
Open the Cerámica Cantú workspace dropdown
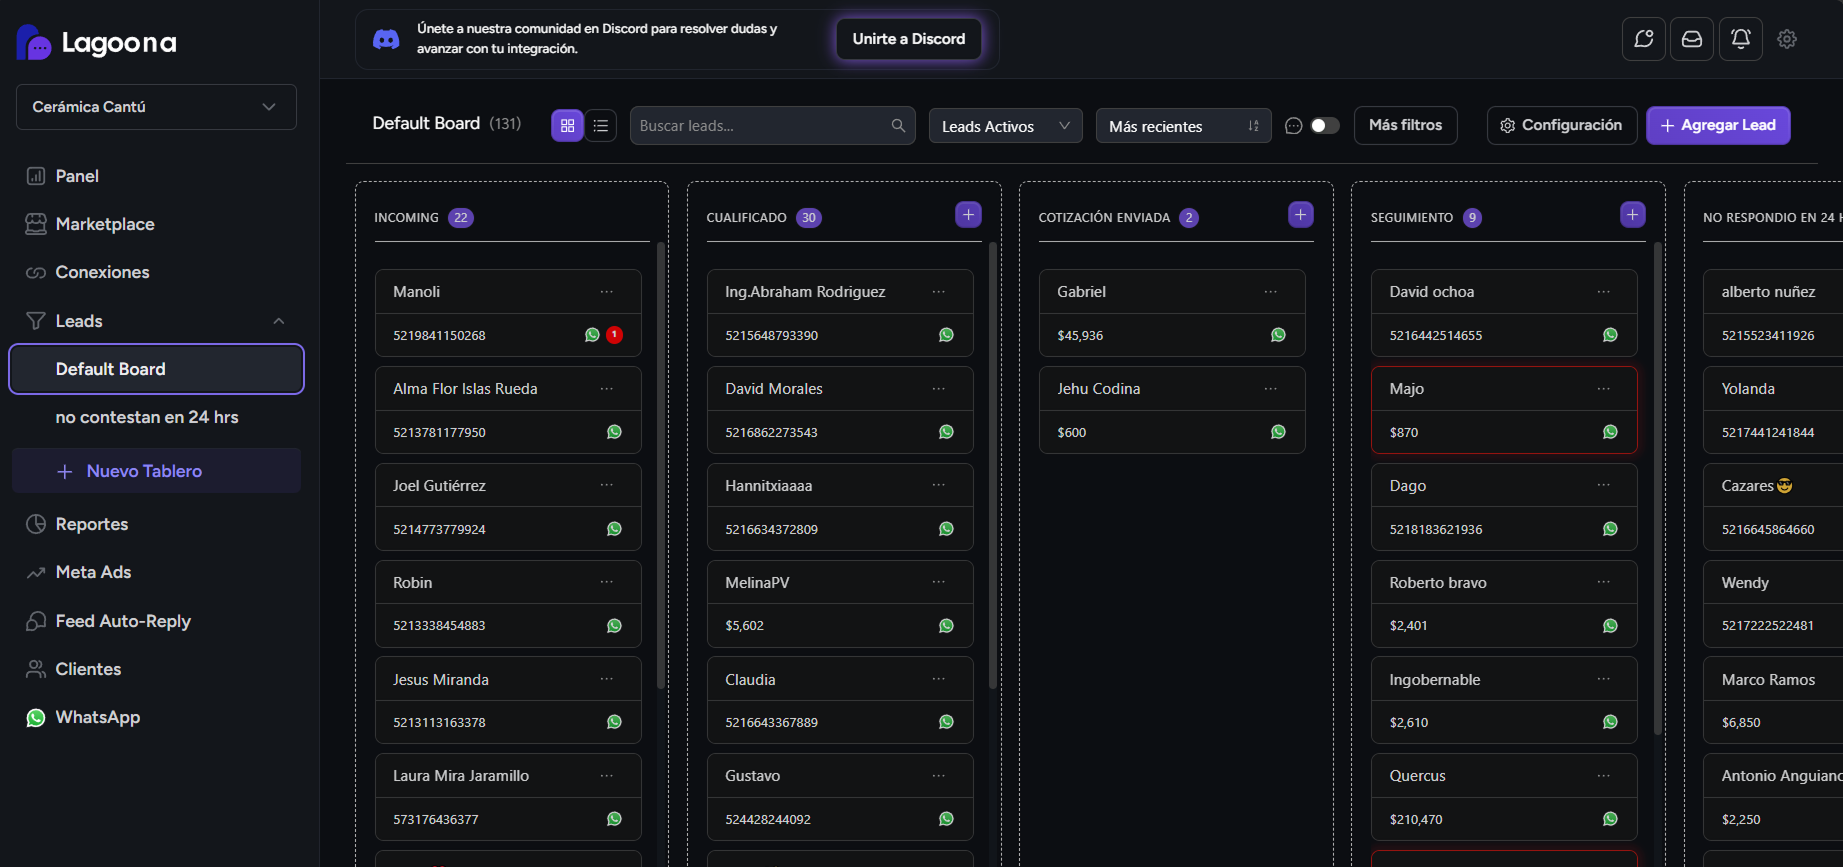click(x=156, y=107)
